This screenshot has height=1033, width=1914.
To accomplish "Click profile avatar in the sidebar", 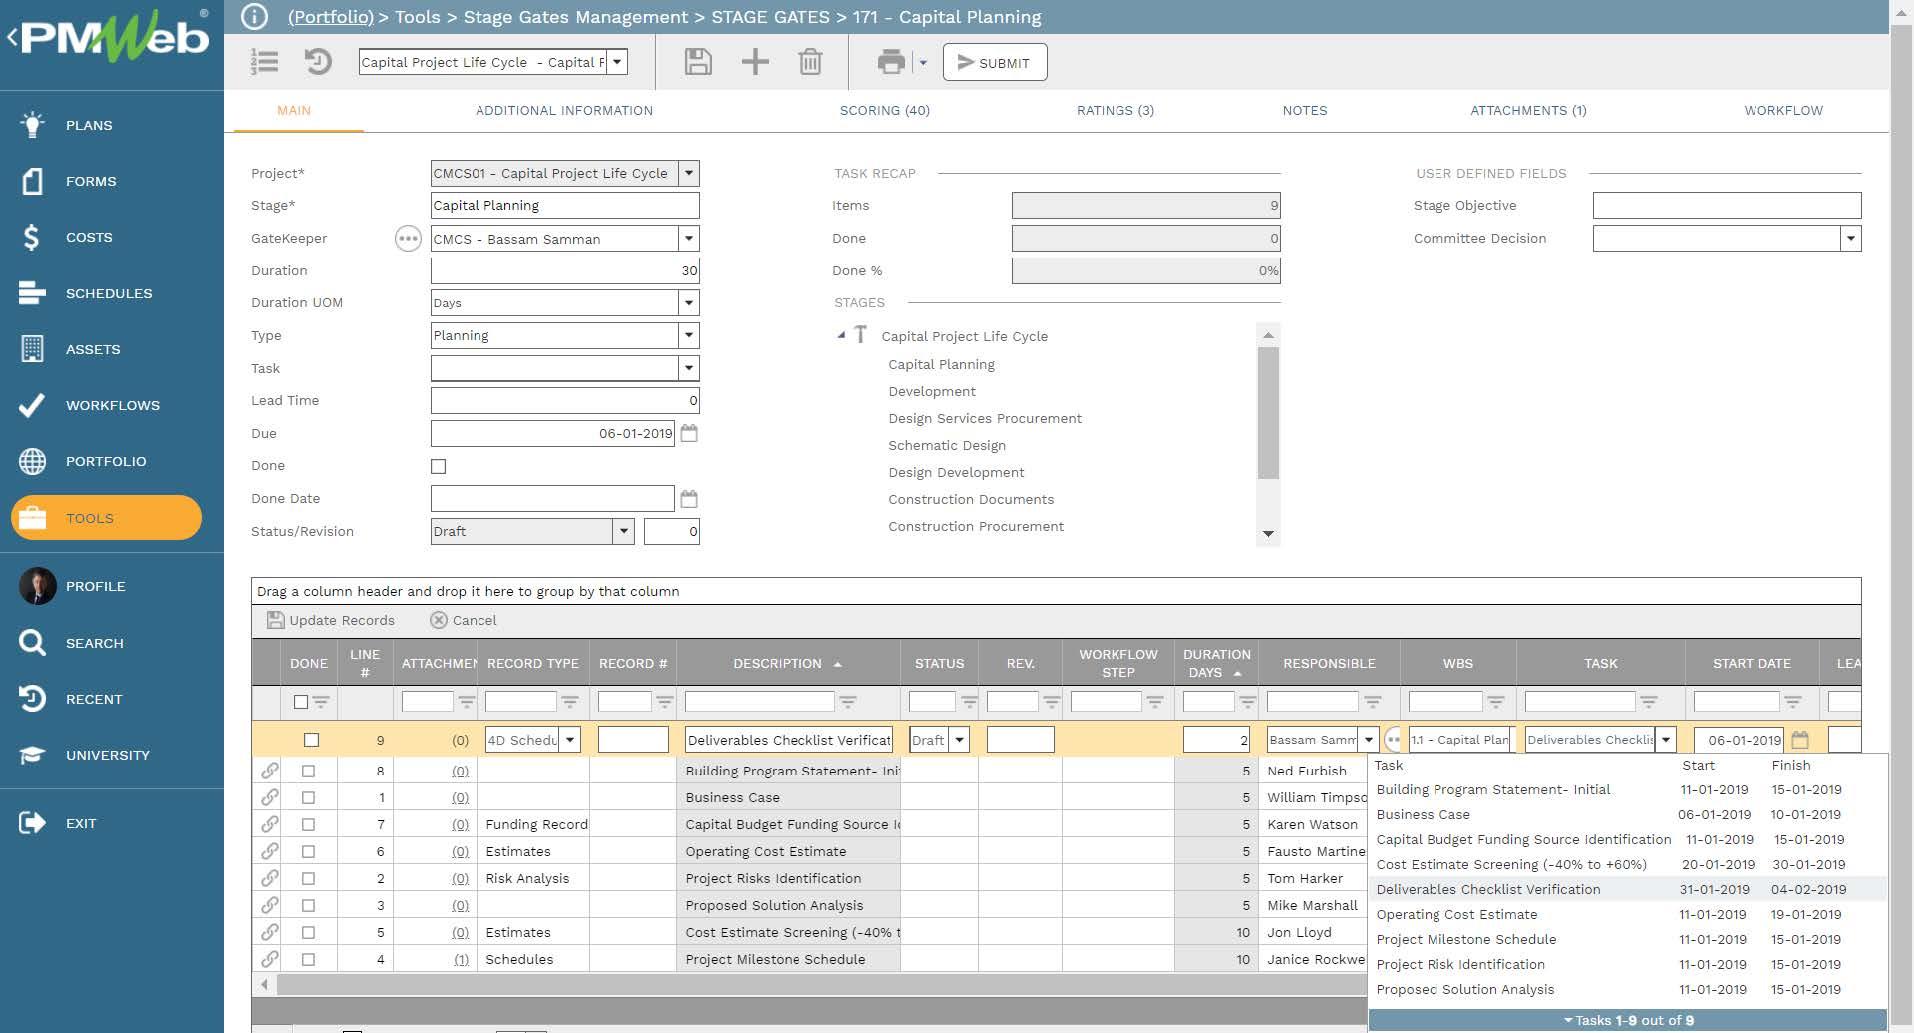I will (x=38, y=586).
